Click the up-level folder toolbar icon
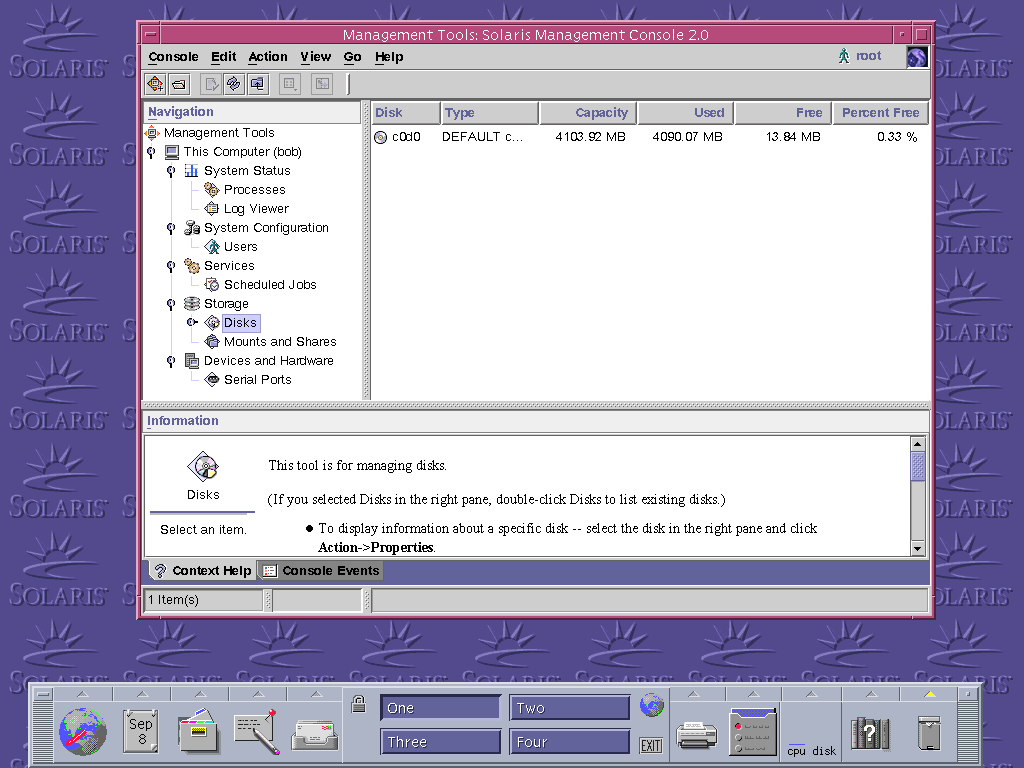Screen dimensions: 1024x768 click(258, 84)
